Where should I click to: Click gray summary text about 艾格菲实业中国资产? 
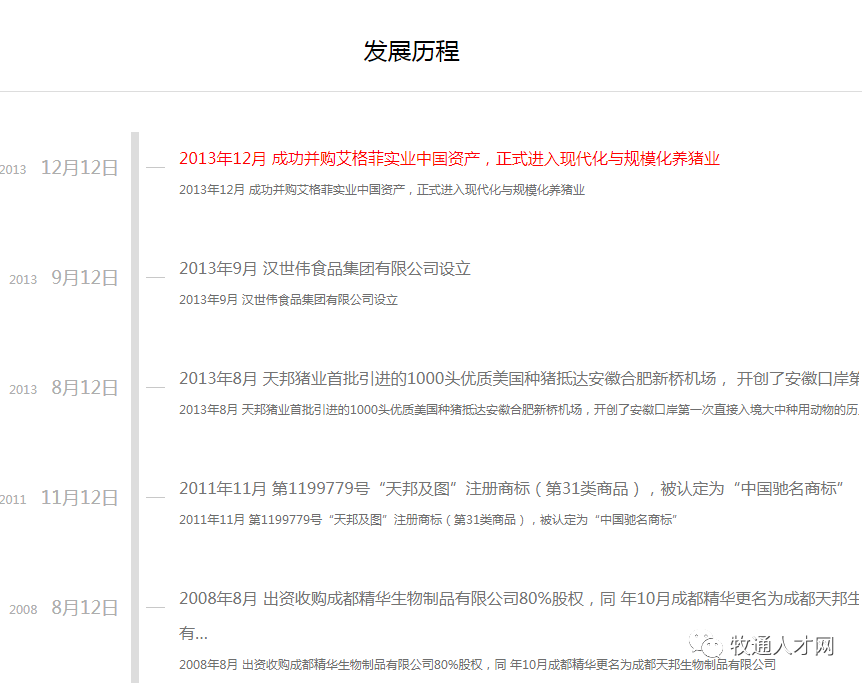coord(382,190)
